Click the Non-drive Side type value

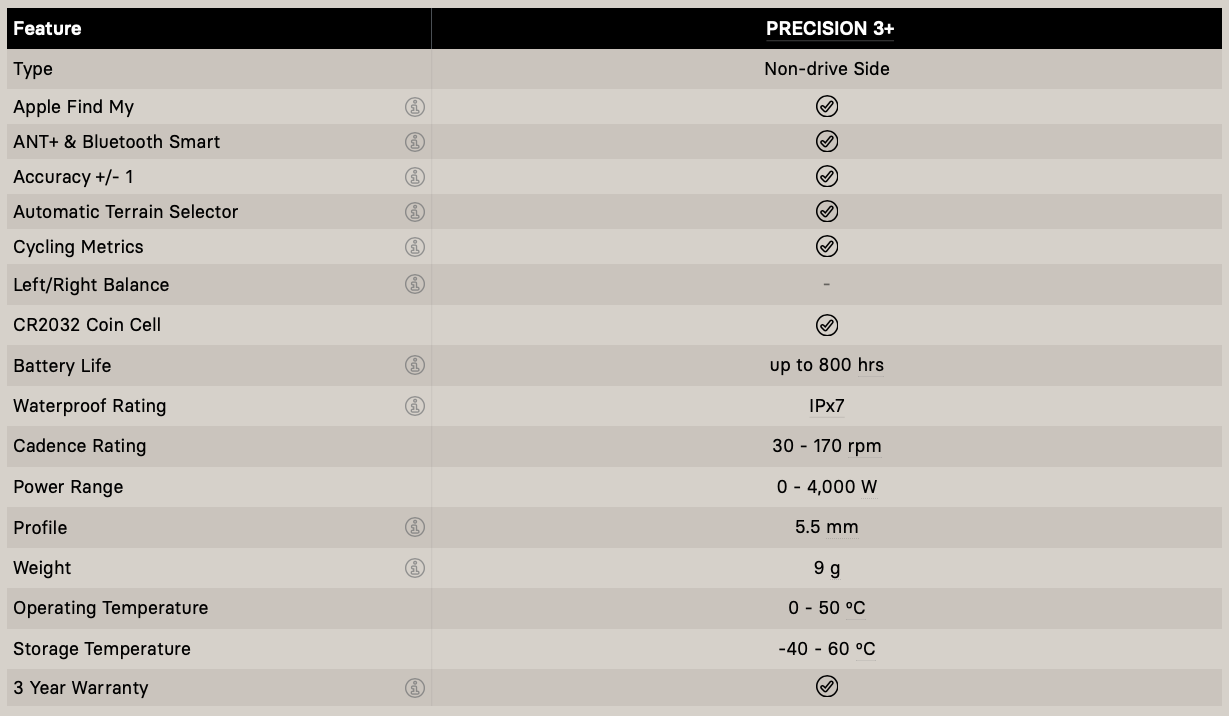pyautogui.click(x=826, y=69)
